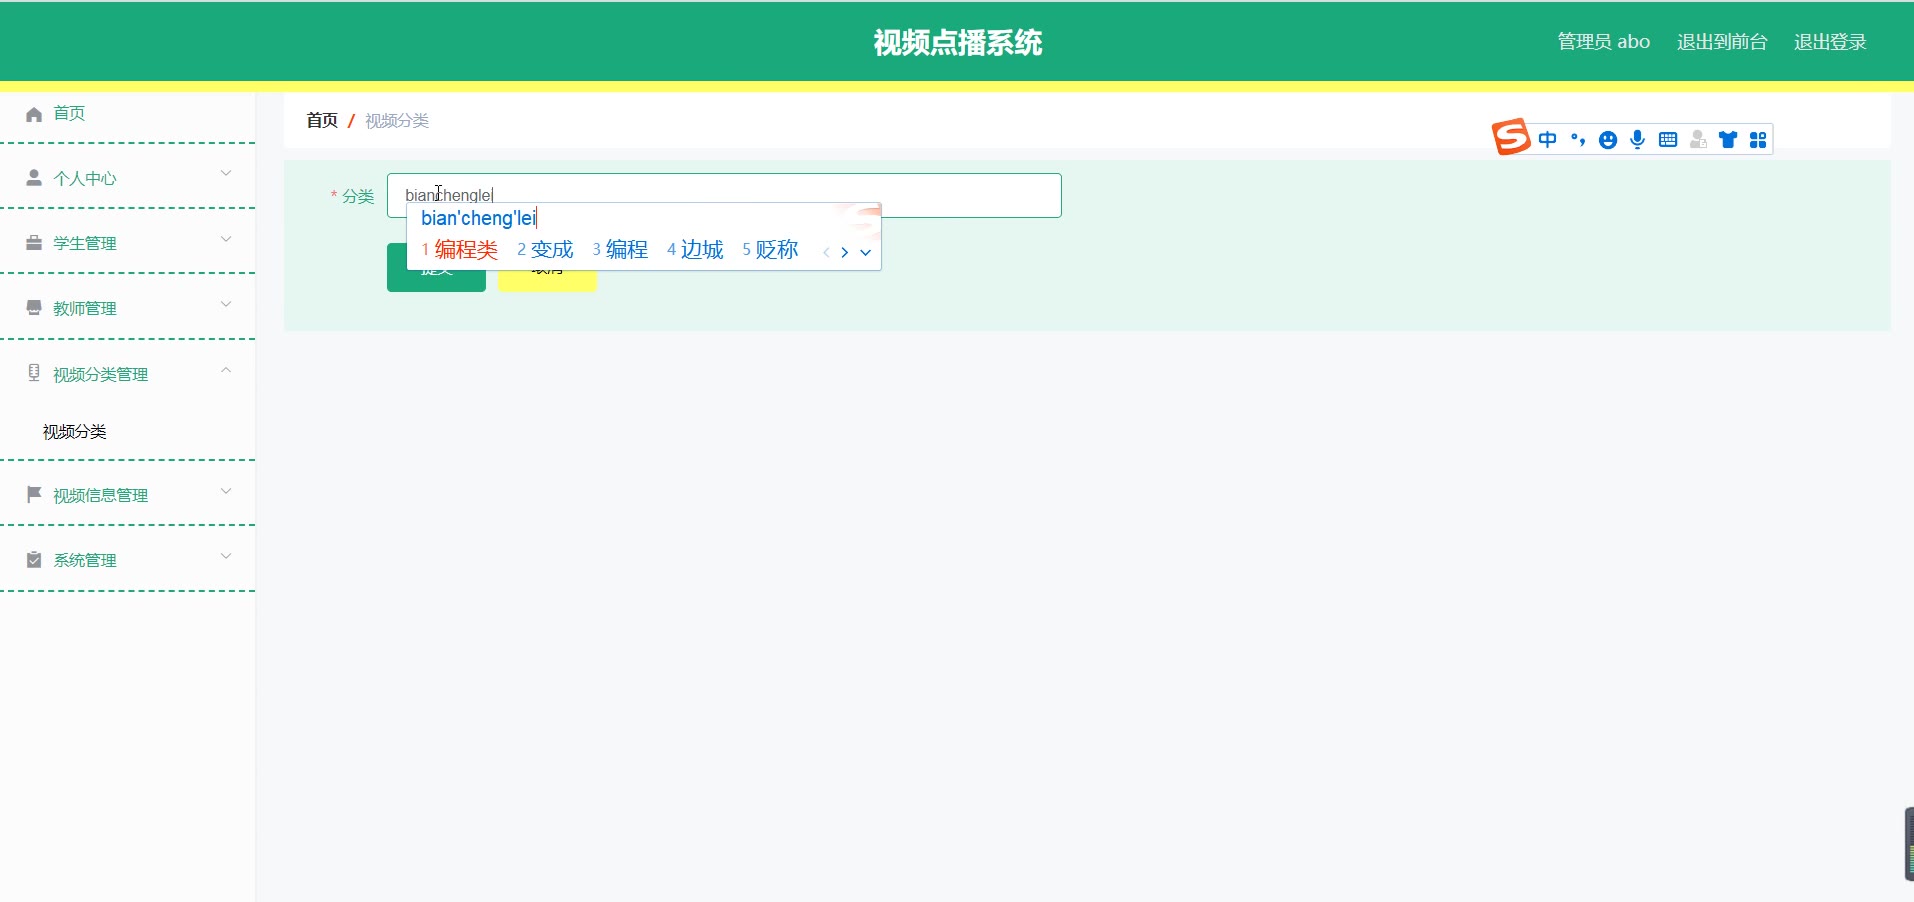This screenshot has height=902, width=1914.
Task: Click the home icon beside 首页
Action: click(x=34, y=114)
